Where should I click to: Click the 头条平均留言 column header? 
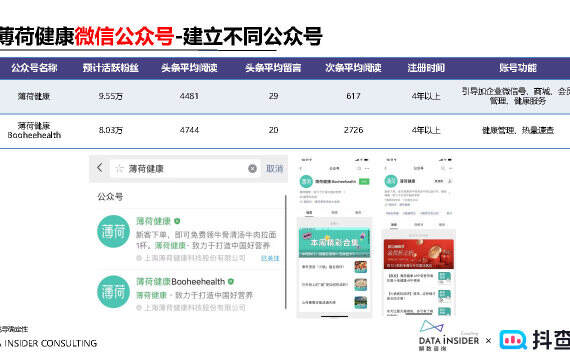[x=273, y=68]
